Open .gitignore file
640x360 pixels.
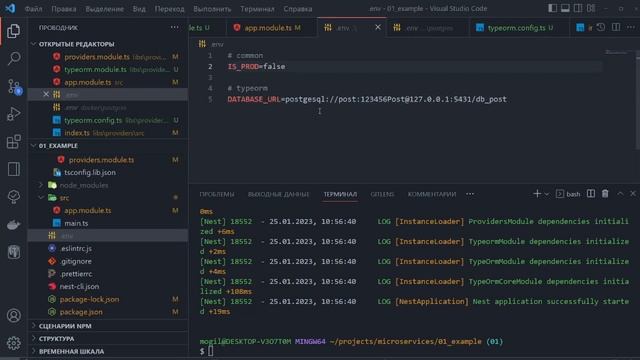pyautogui.click(x=108, y=261)
